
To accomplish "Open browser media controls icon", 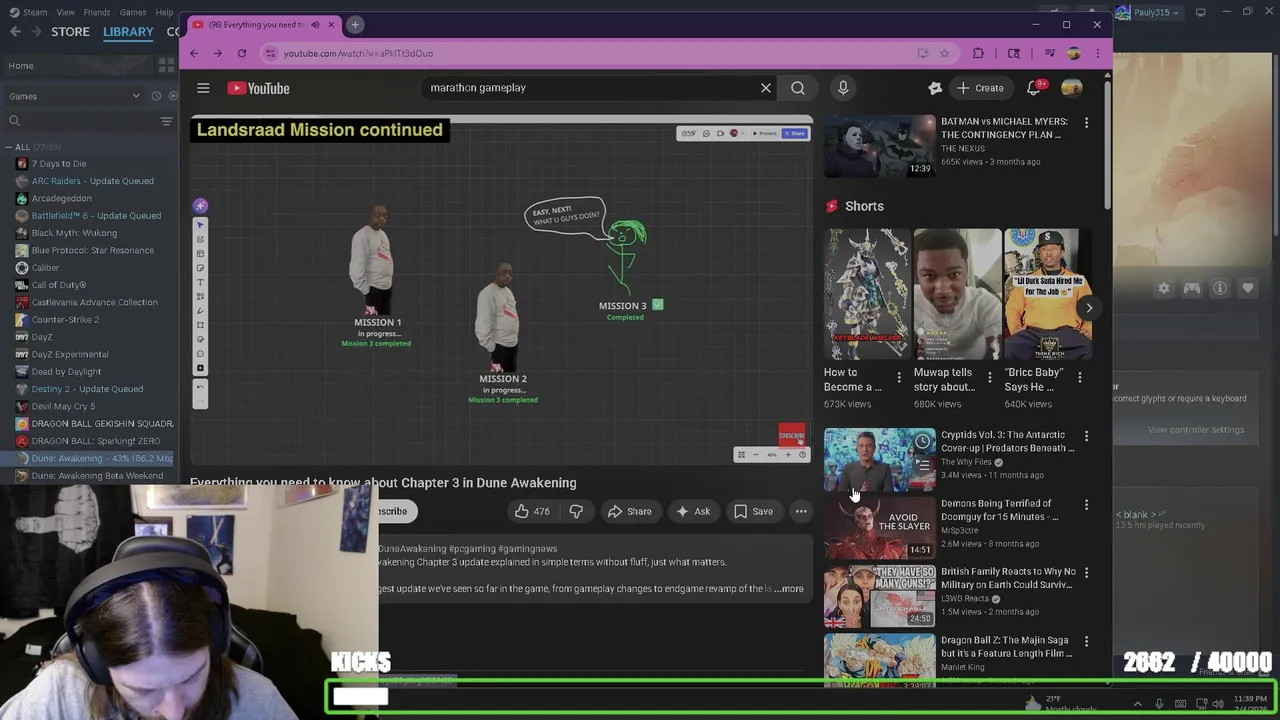I will point(1049,53).
